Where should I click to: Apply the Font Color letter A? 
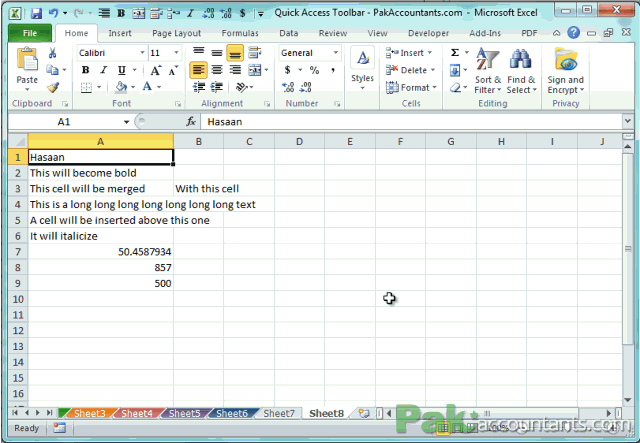(x=147, y=87)
